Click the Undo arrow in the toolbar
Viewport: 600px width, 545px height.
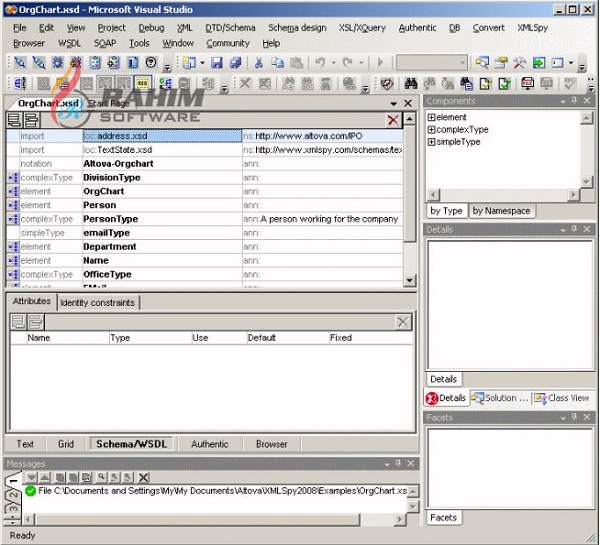(320, 62)
